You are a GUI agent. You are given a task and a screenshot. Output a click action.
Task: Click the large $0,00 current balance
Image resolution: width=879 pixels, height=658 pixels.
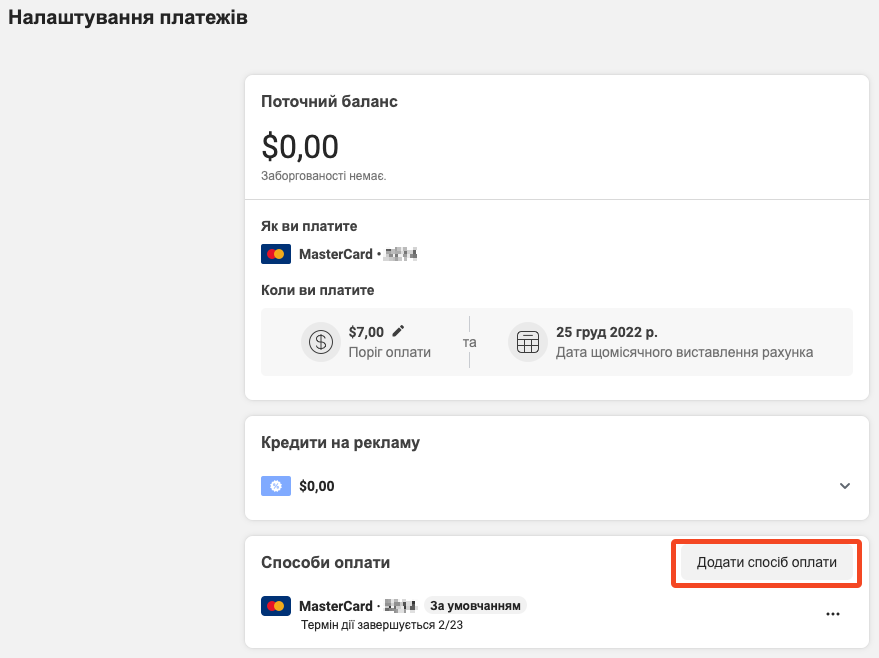[x=300, y=147]
